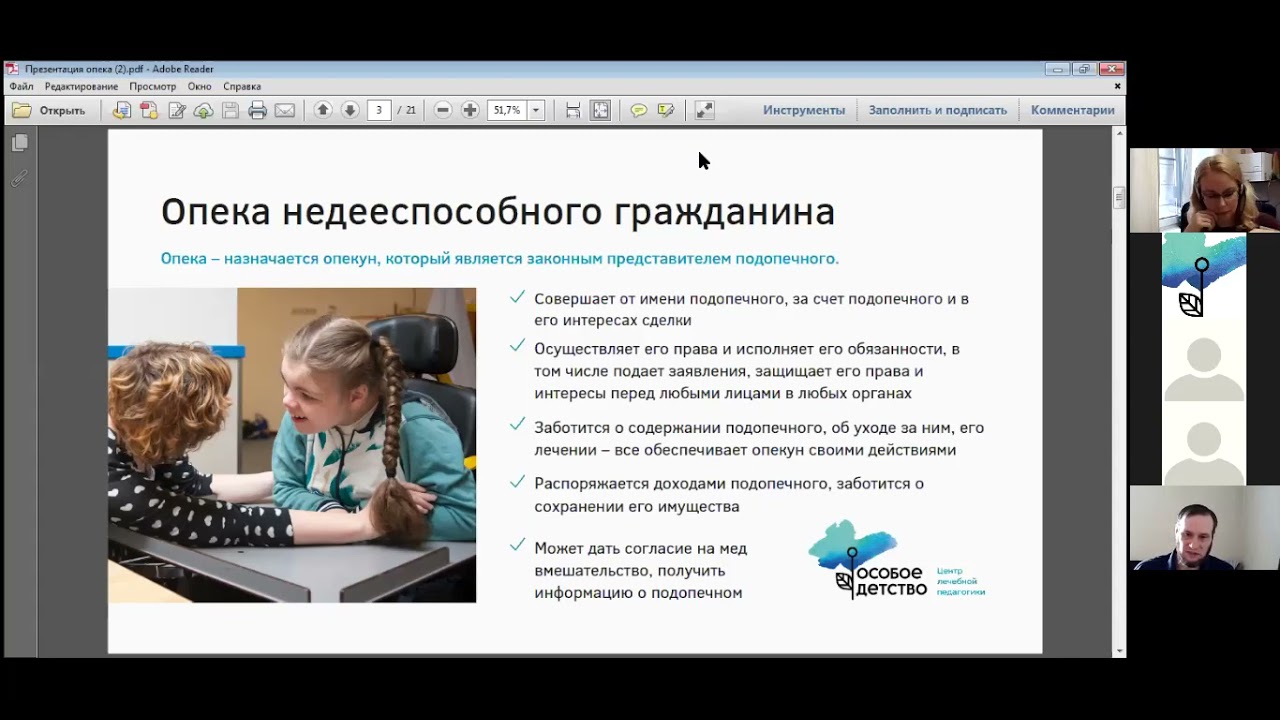Click the convert to PDF online icon
This screenshot has width=1280, height=720.
pyautogui.click(x=121, y=110)
